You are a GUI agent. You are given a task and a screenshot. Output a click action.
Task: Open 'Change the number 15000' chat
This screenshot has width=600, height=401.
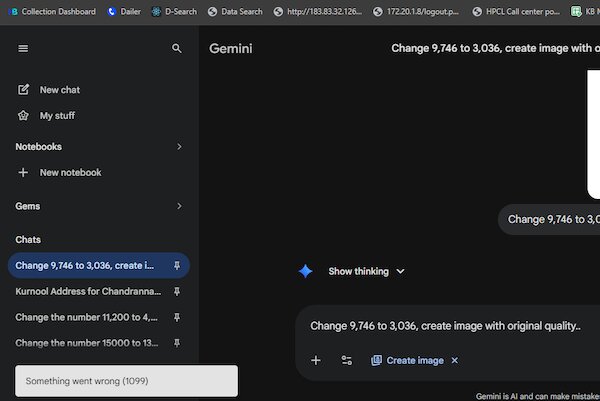click(x=86, y=343)
